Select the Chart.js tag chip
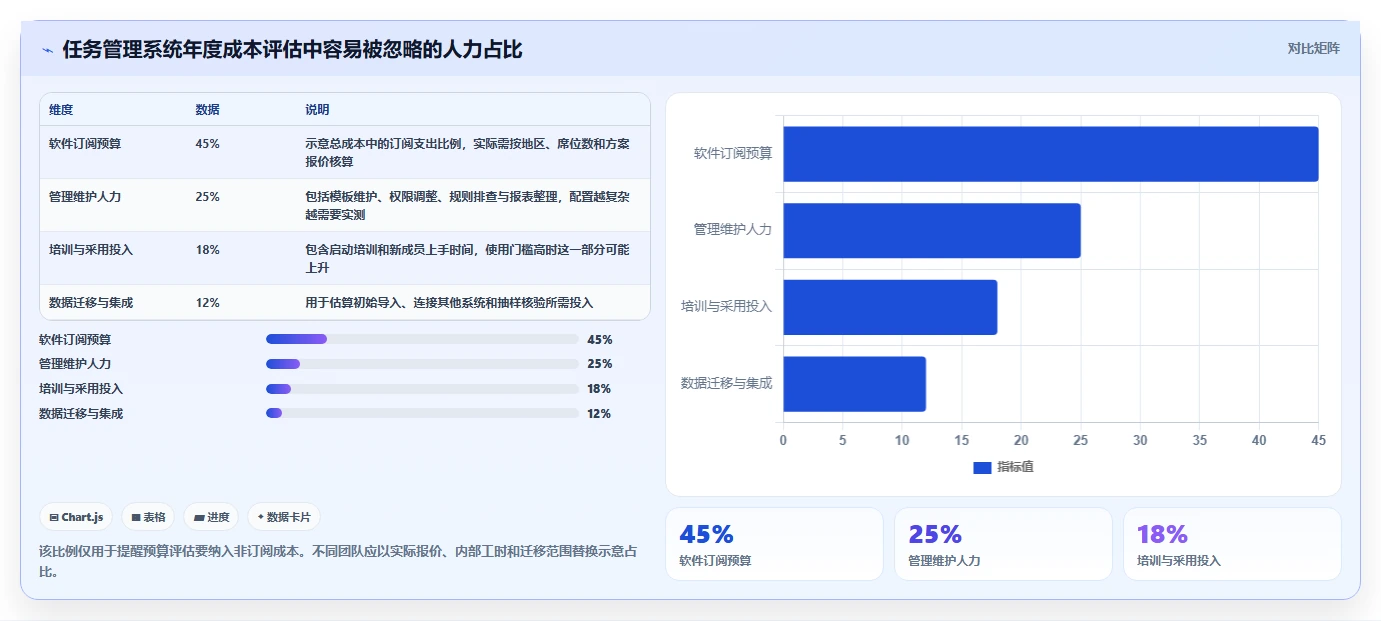 77,517
